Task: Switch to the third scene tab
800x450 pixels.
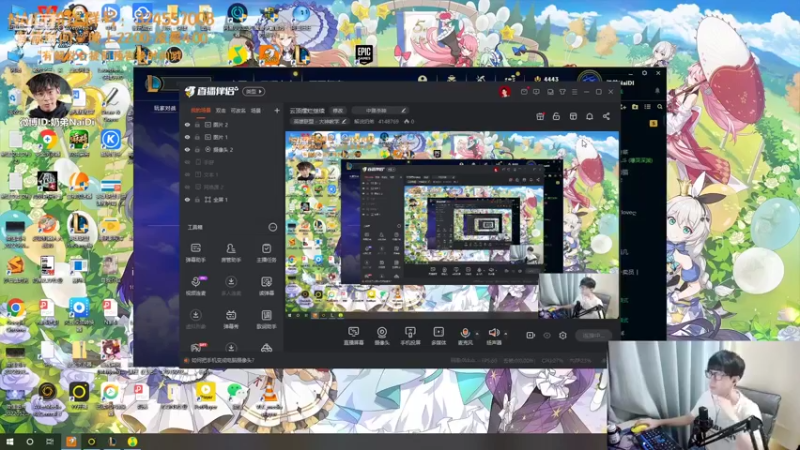Action: 238,110
